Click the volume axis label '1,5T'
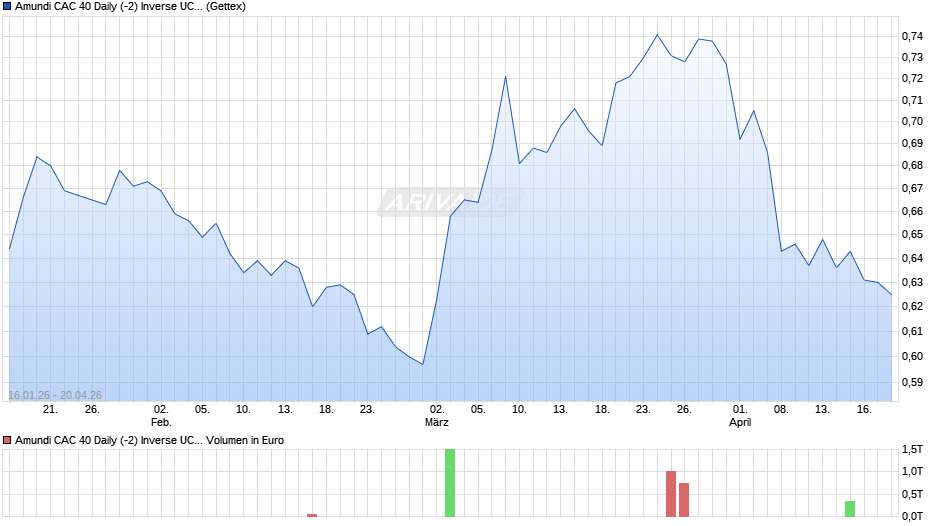This screenshot has height=526, width=940. (912, 449)
